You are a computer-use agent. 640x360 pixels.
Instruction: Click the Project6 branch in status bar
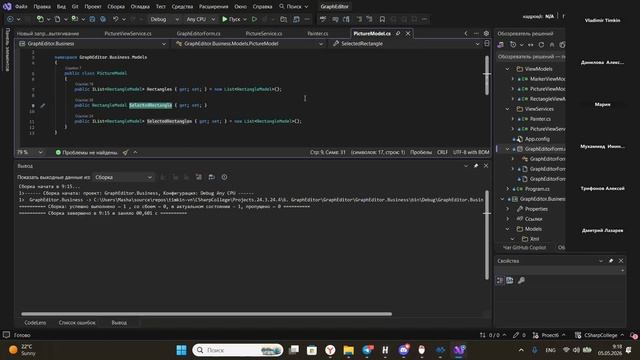coord(549,335)
